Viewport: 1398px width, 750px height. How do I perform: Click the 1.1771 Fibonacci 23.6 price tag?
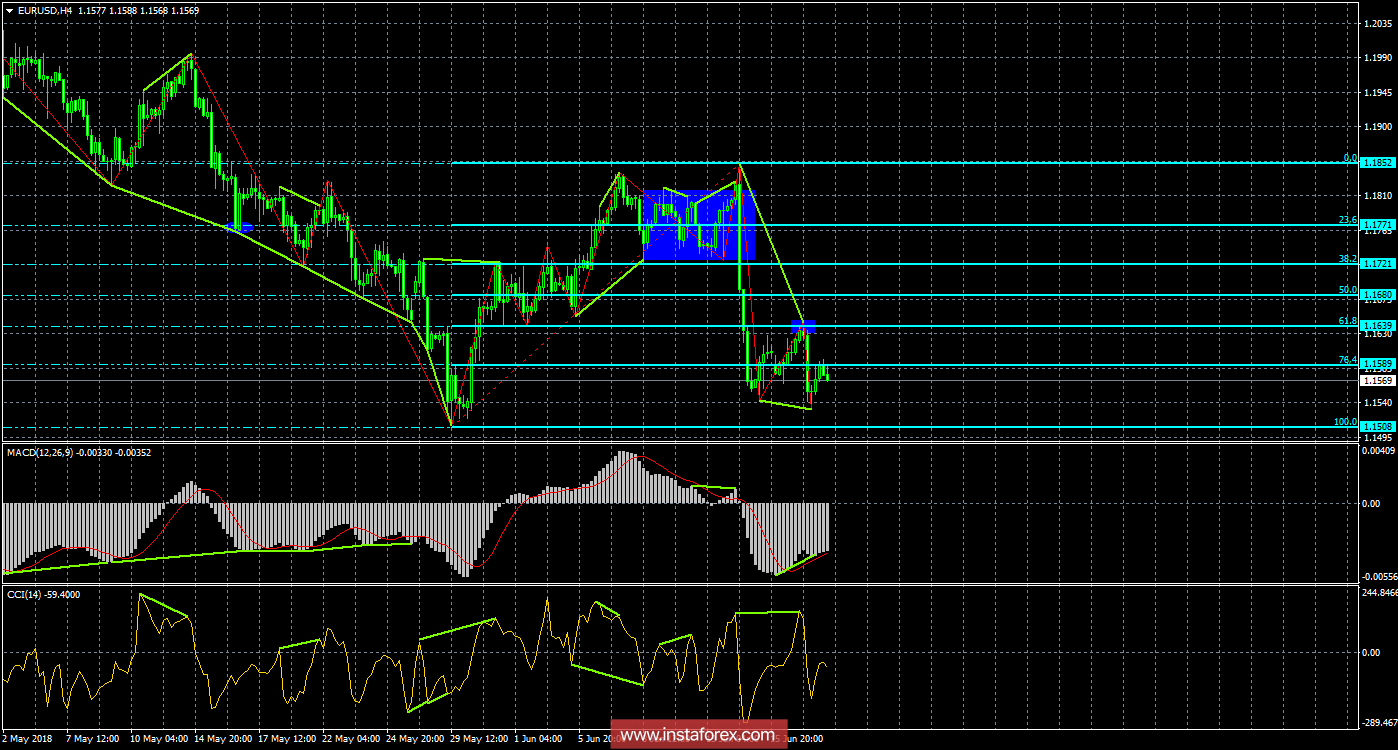tap(1377, 226)
